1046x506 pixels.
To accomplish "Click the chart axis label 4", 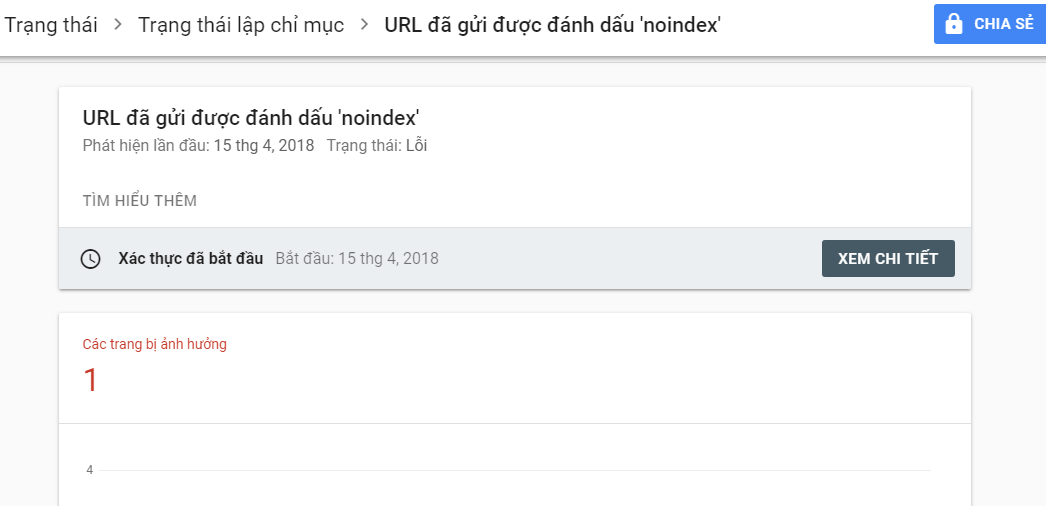I will [89, 470].
